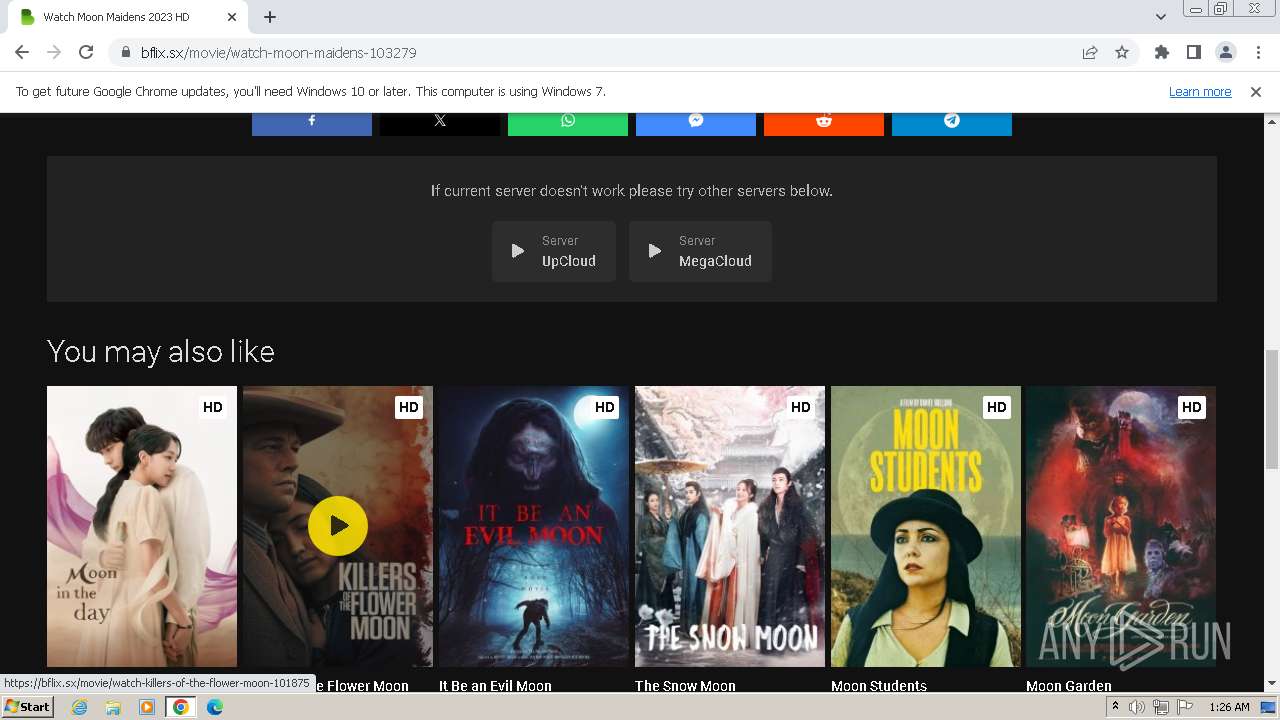Open The Snow Moon poster
Viewport: 1280px width, 720px height.
pos(730,526)
